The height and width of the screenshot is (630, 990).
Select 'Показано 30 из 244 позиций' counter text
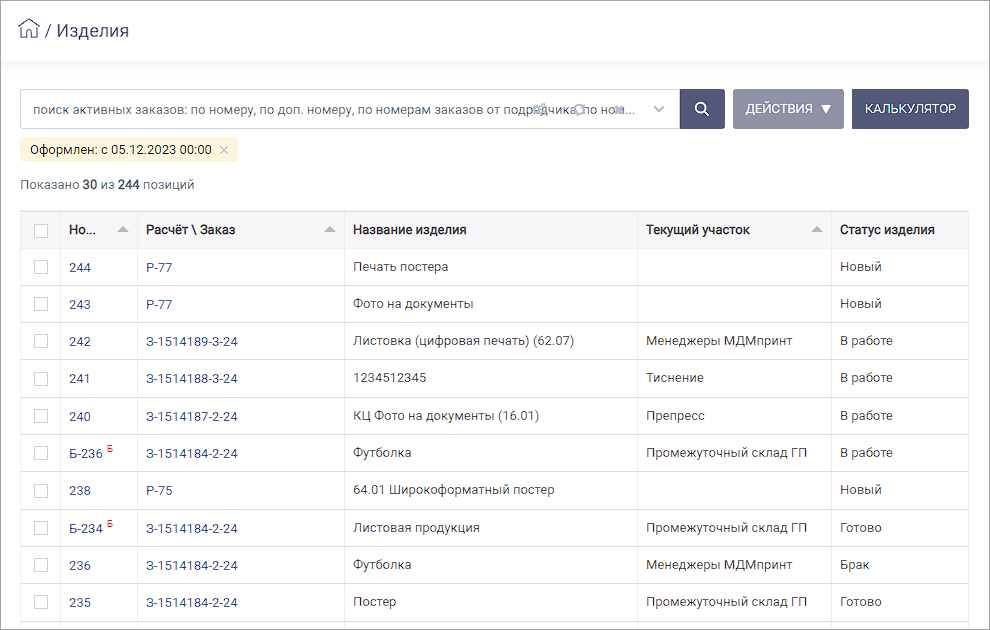[x=107, y=185]
